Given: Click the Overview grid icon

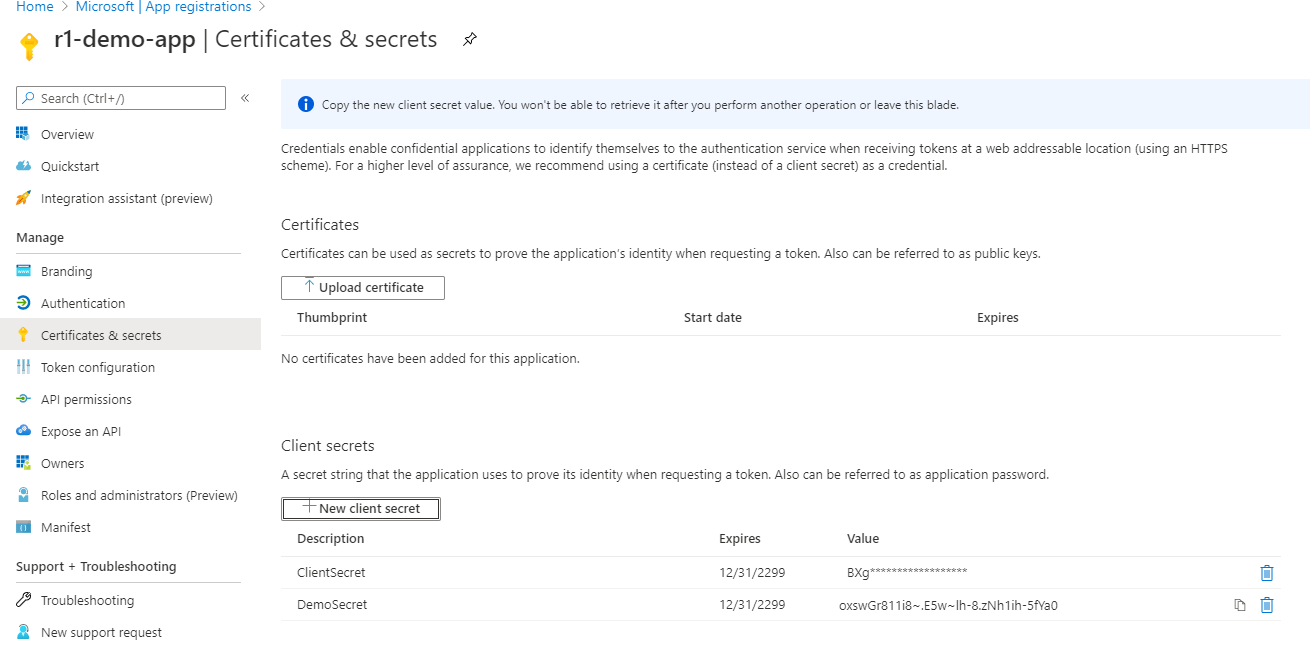Looking at the screenshot, I should (x=23, y=134).
